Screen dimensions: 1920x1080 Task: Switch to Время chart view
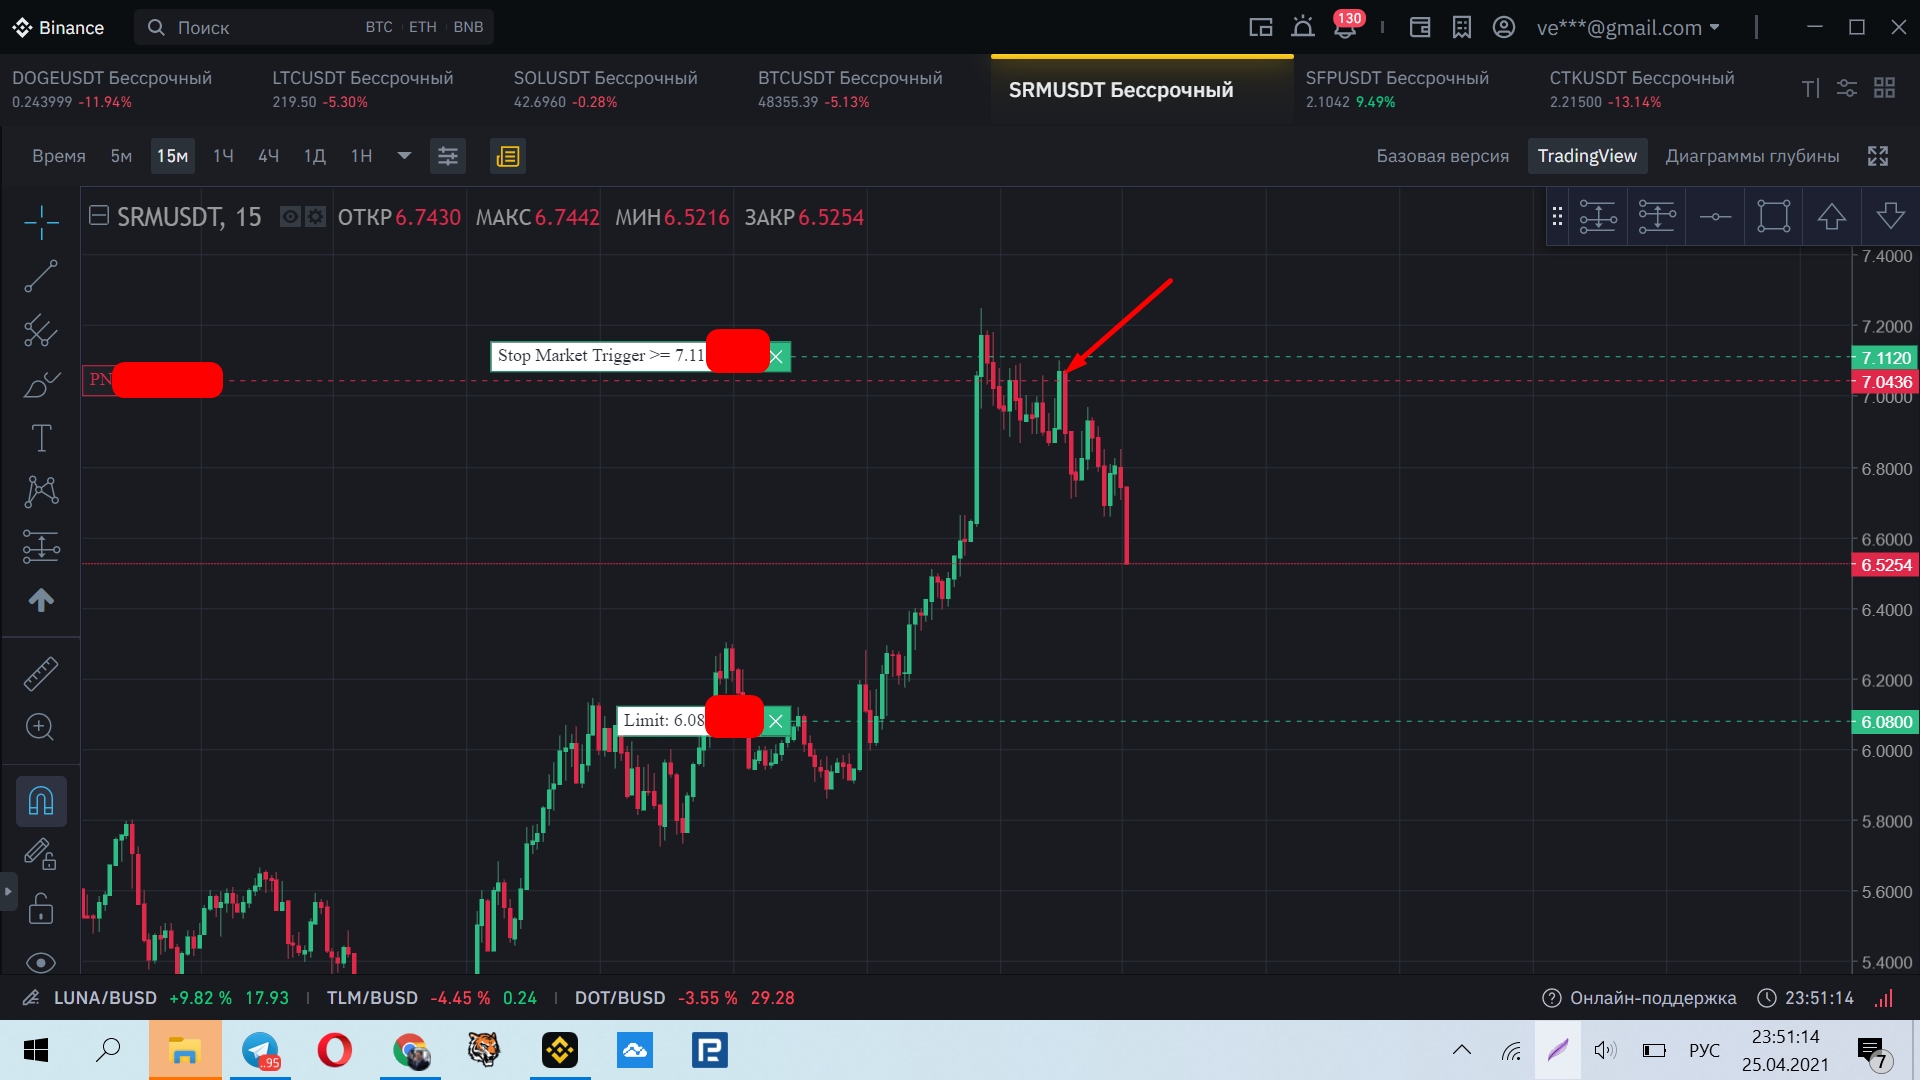(x=59, y=156)
